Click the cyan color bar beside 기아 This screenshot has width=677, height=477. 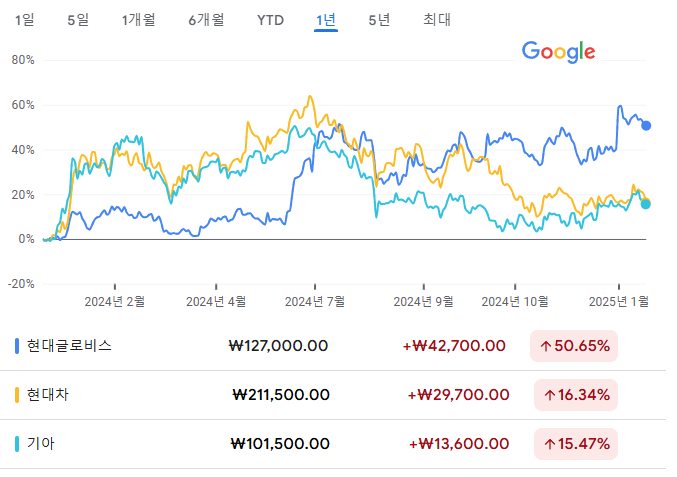(17, 444)
